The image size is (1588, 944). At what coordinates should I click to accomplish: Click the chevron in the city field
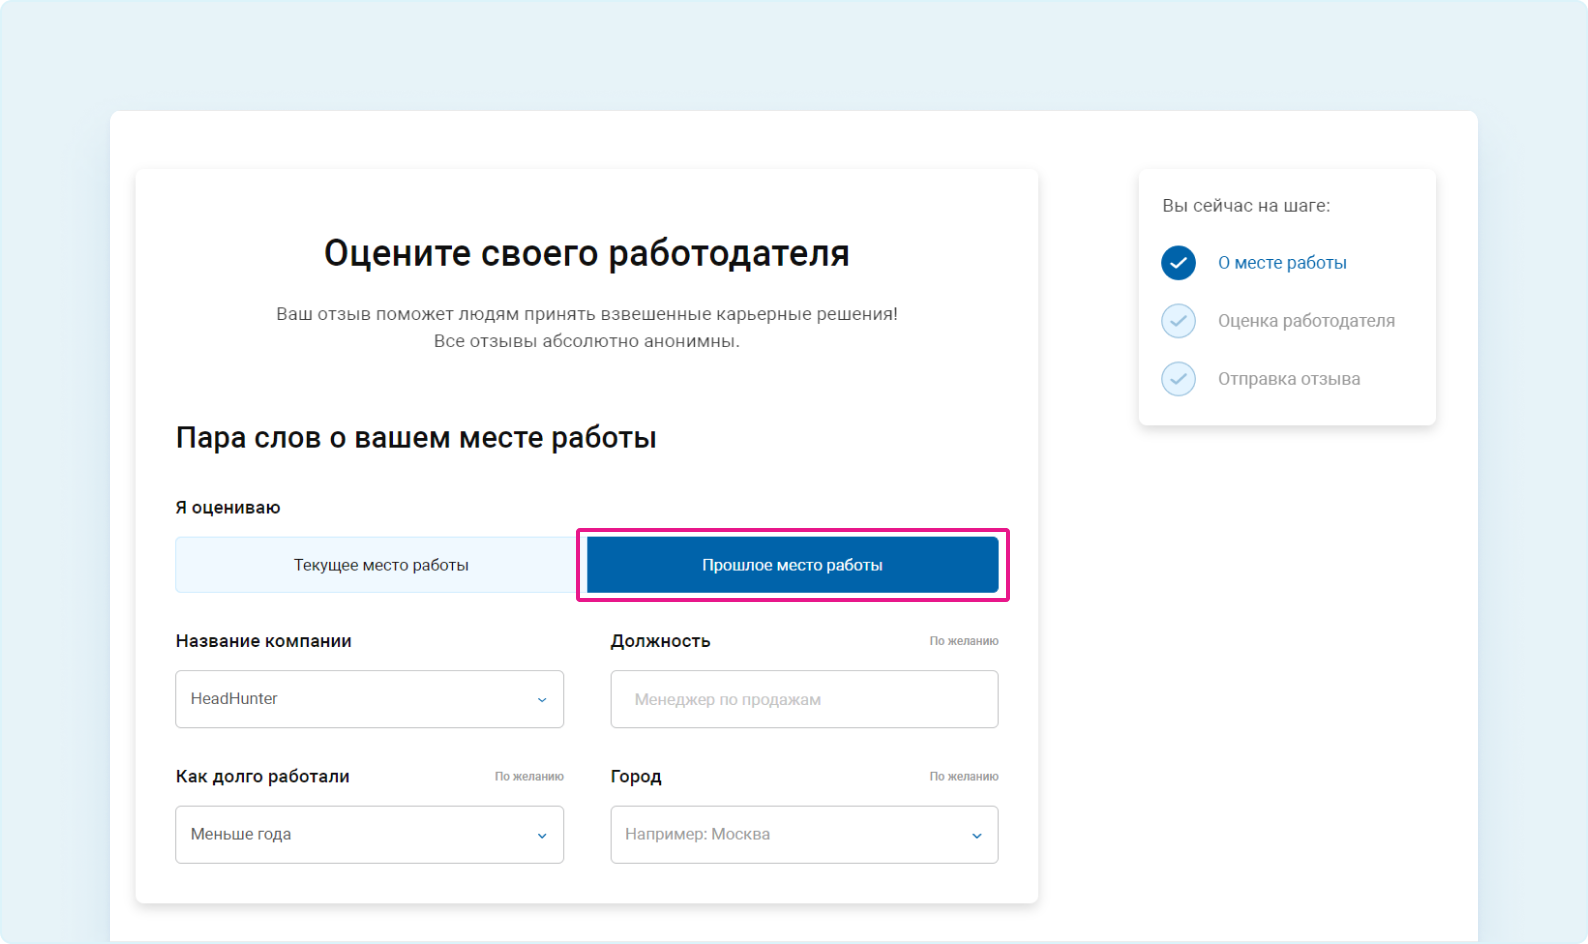point(977,835)
